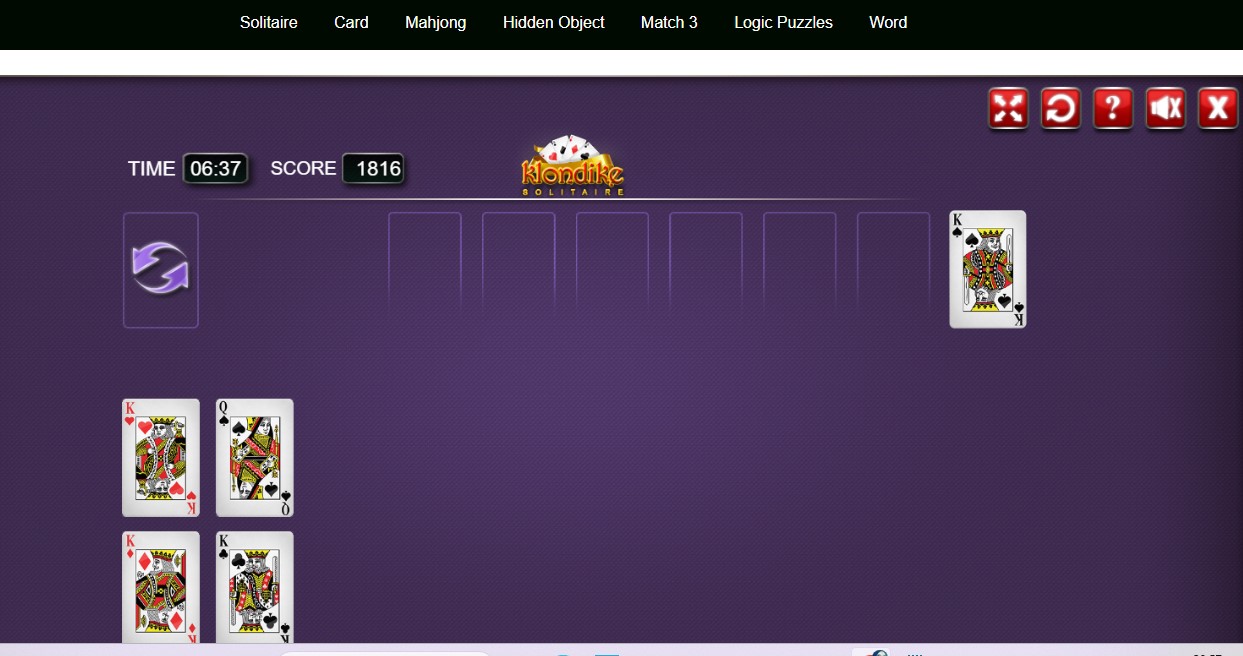This screenshot has width=1243, height=656.
Task: Open the Word games category
Action: 888,22
